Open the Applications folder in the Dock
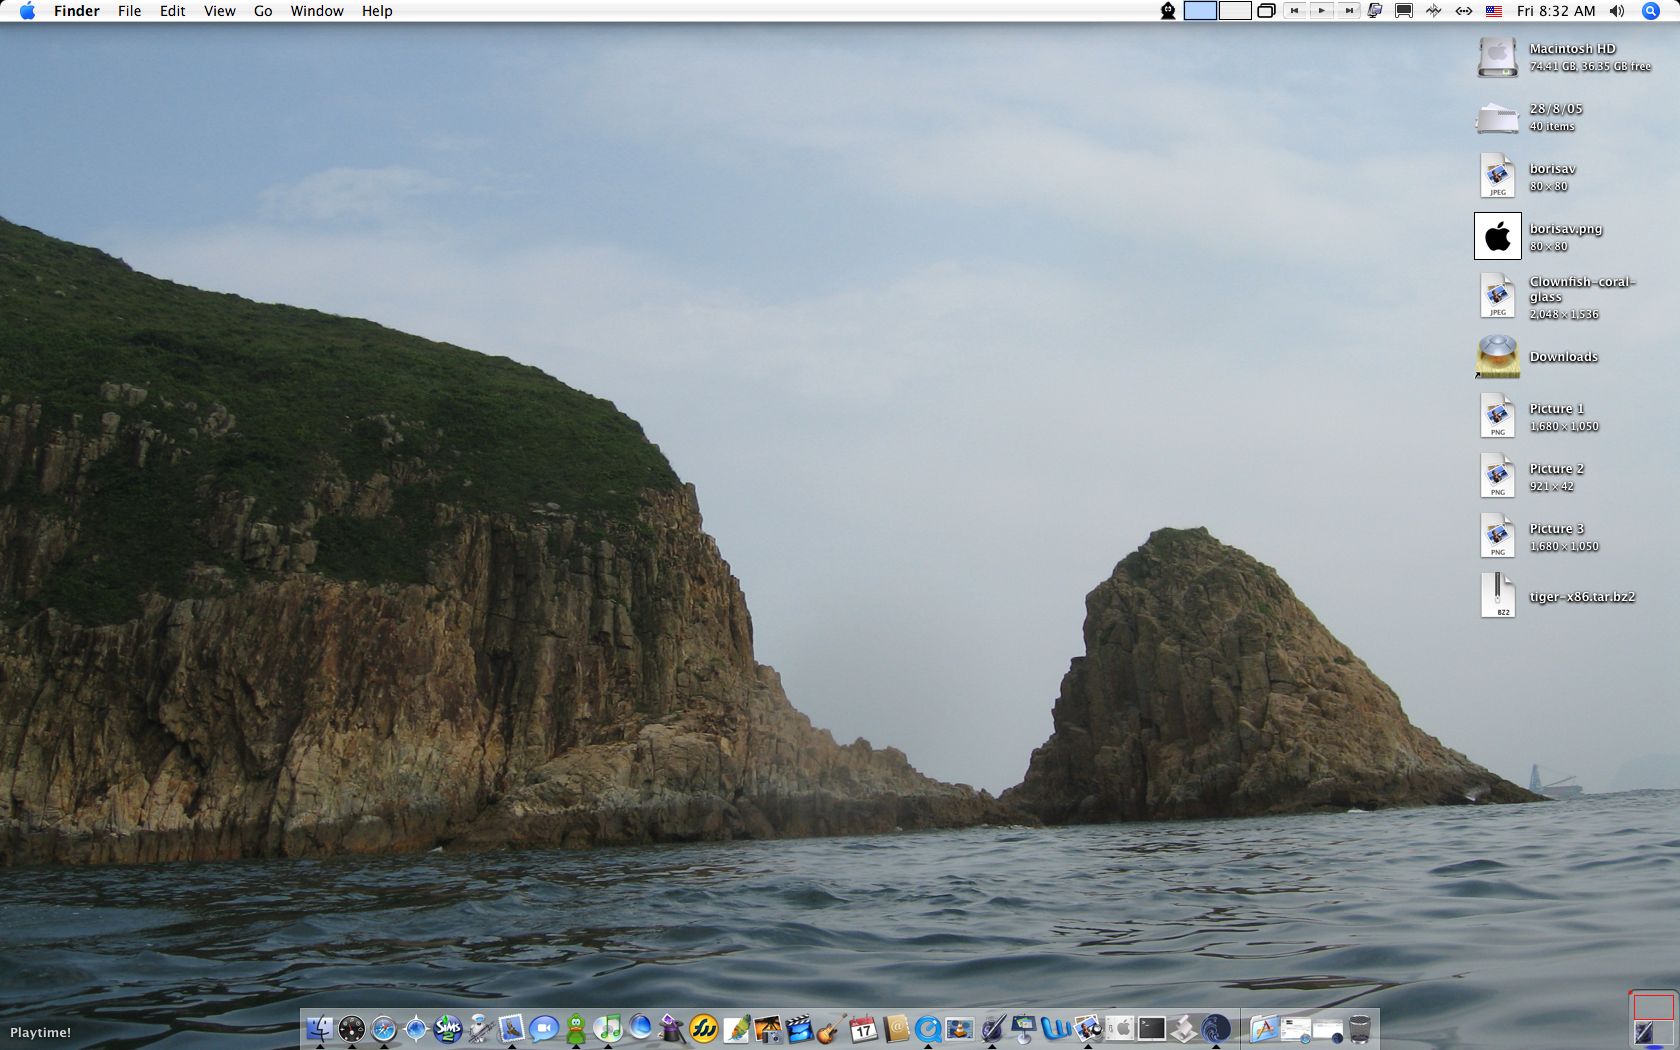 tap(1263, 1028)
